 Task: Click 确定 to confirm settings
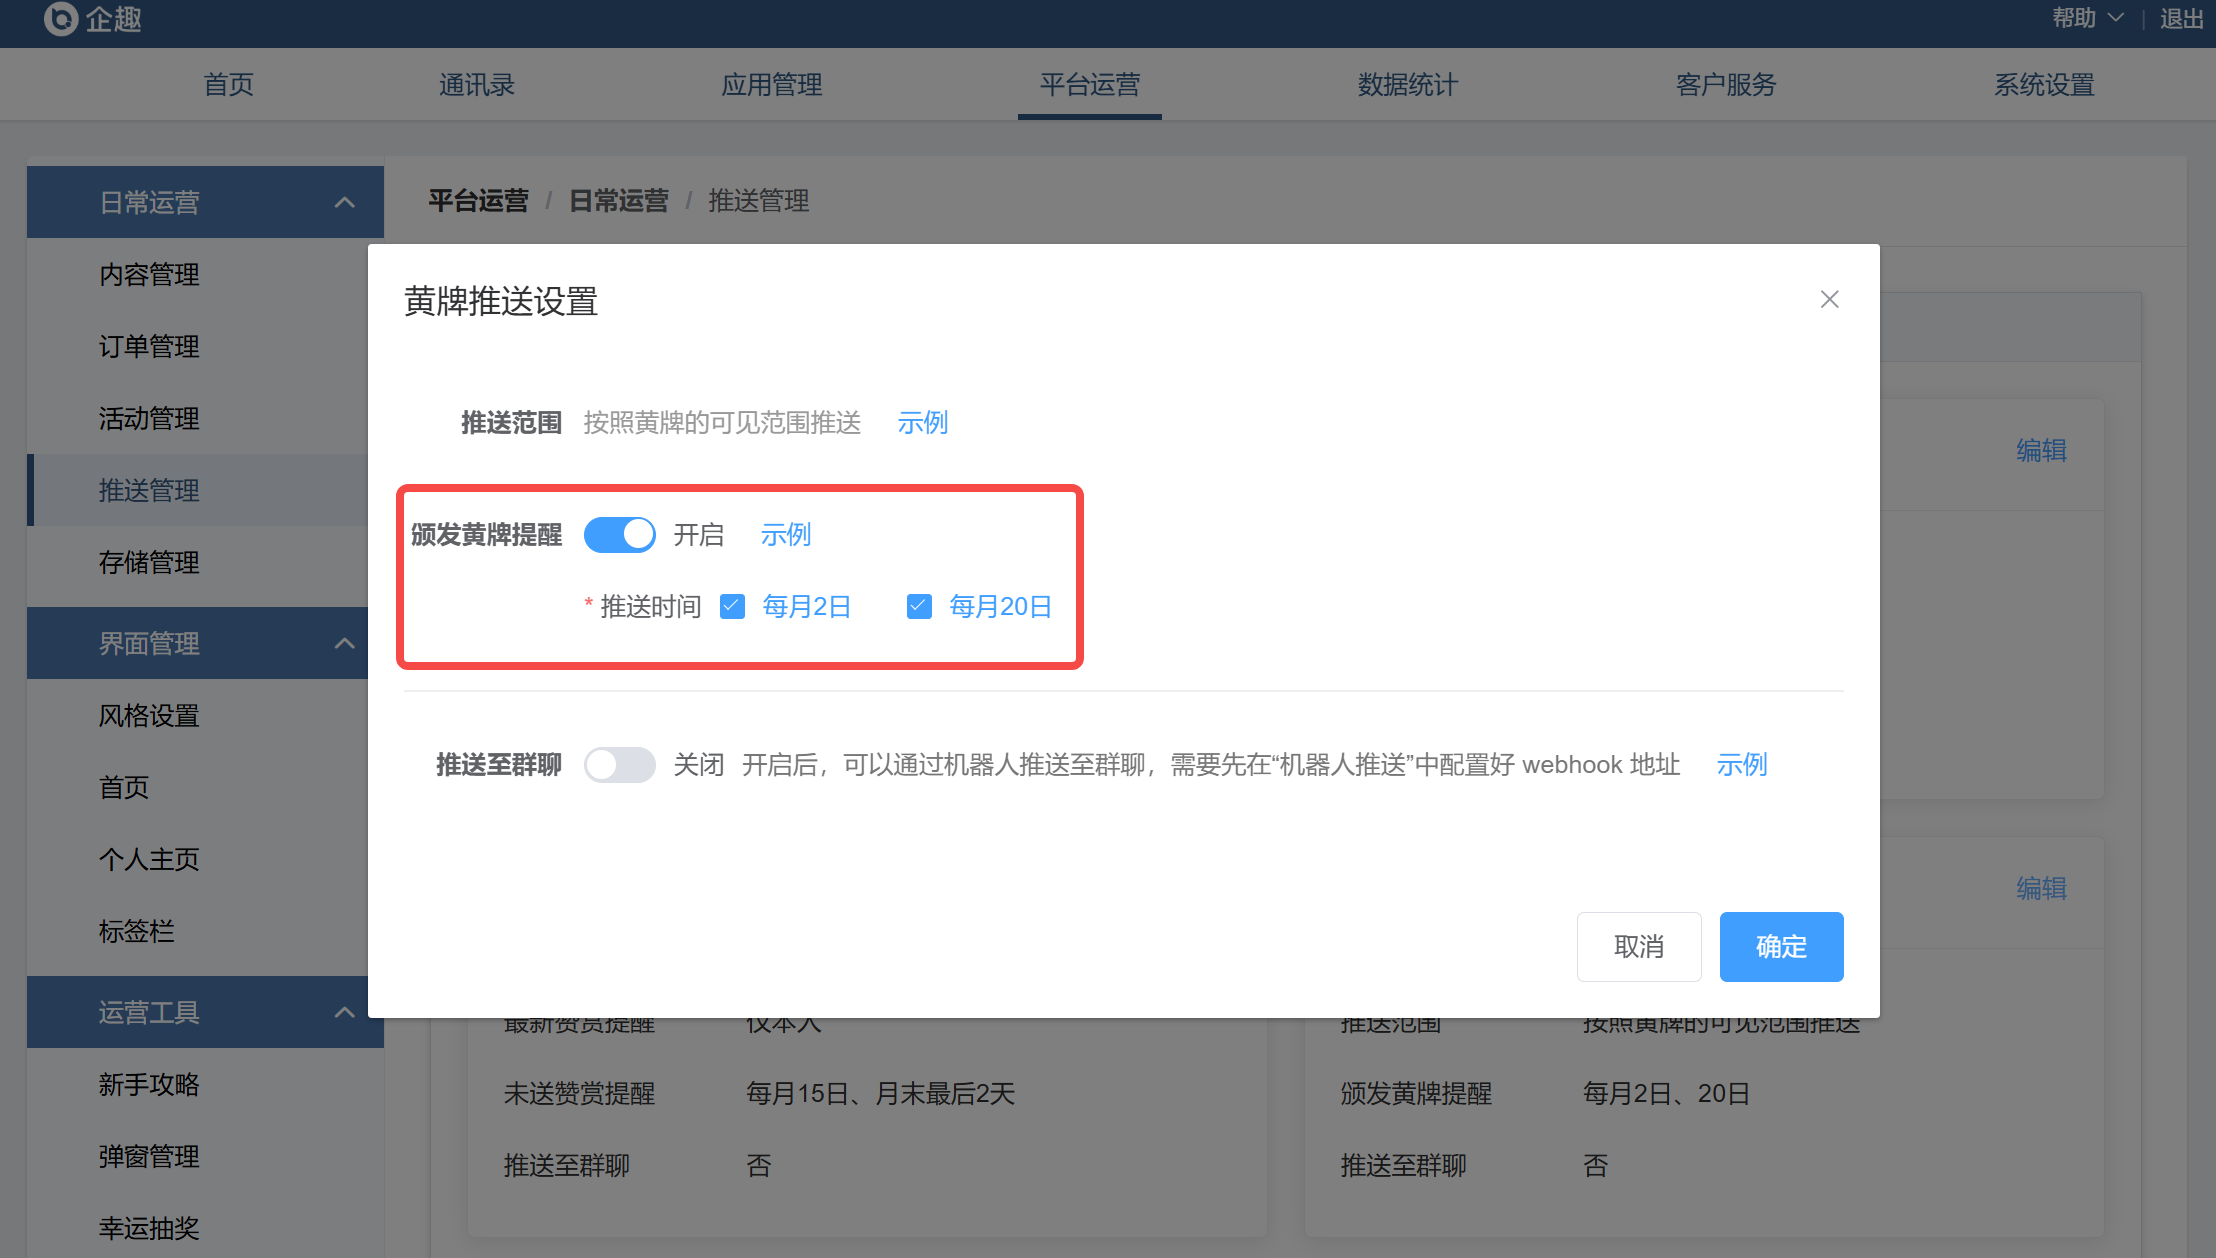click(1781, 946)
